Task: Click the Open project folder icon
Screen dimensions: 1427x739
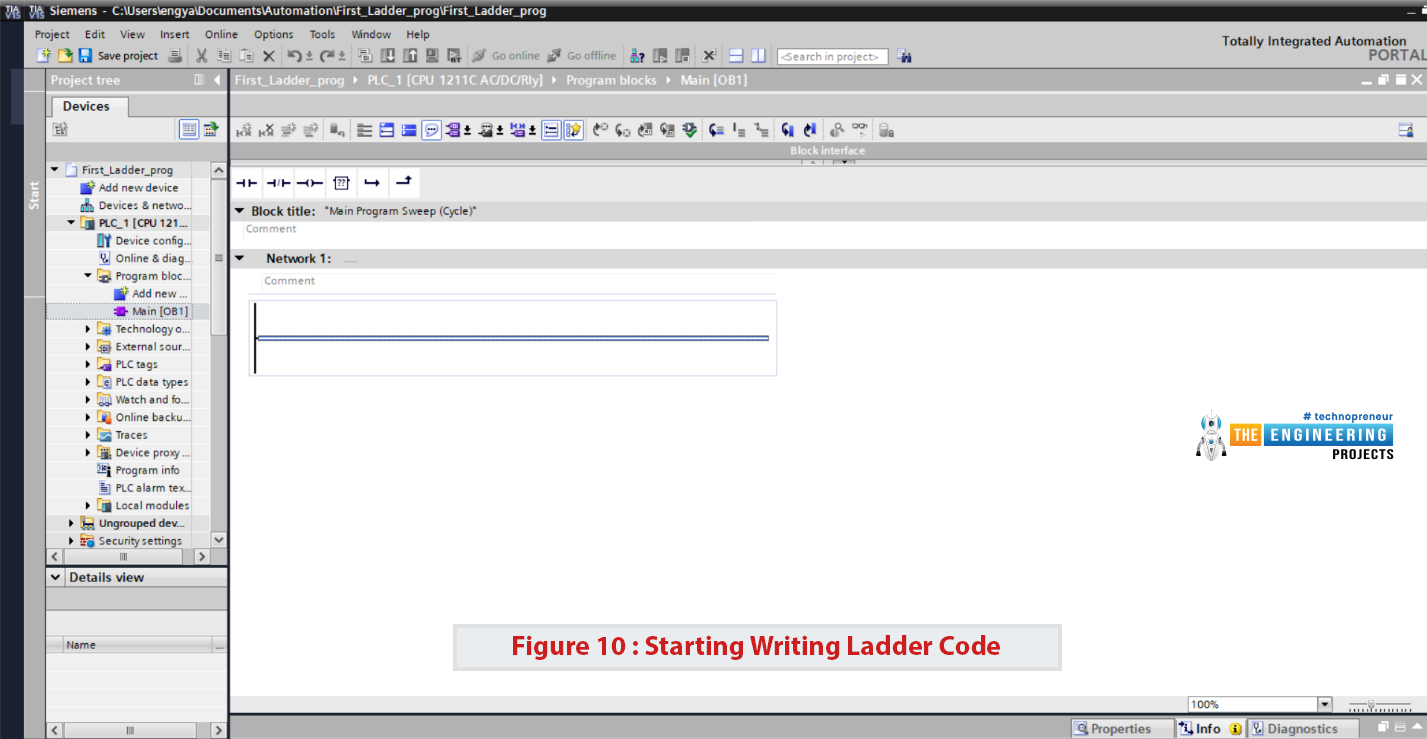Action: tap(65, 56)
